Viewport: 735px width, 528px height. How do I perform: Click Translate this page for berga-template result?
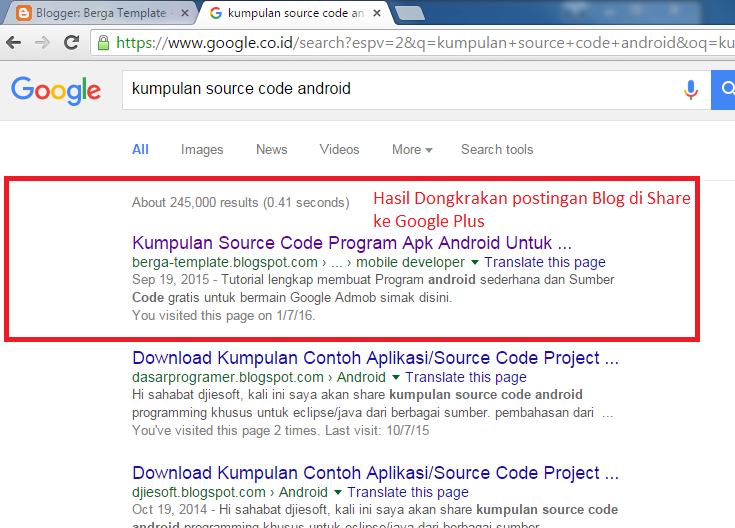click(x=545, y=262)
